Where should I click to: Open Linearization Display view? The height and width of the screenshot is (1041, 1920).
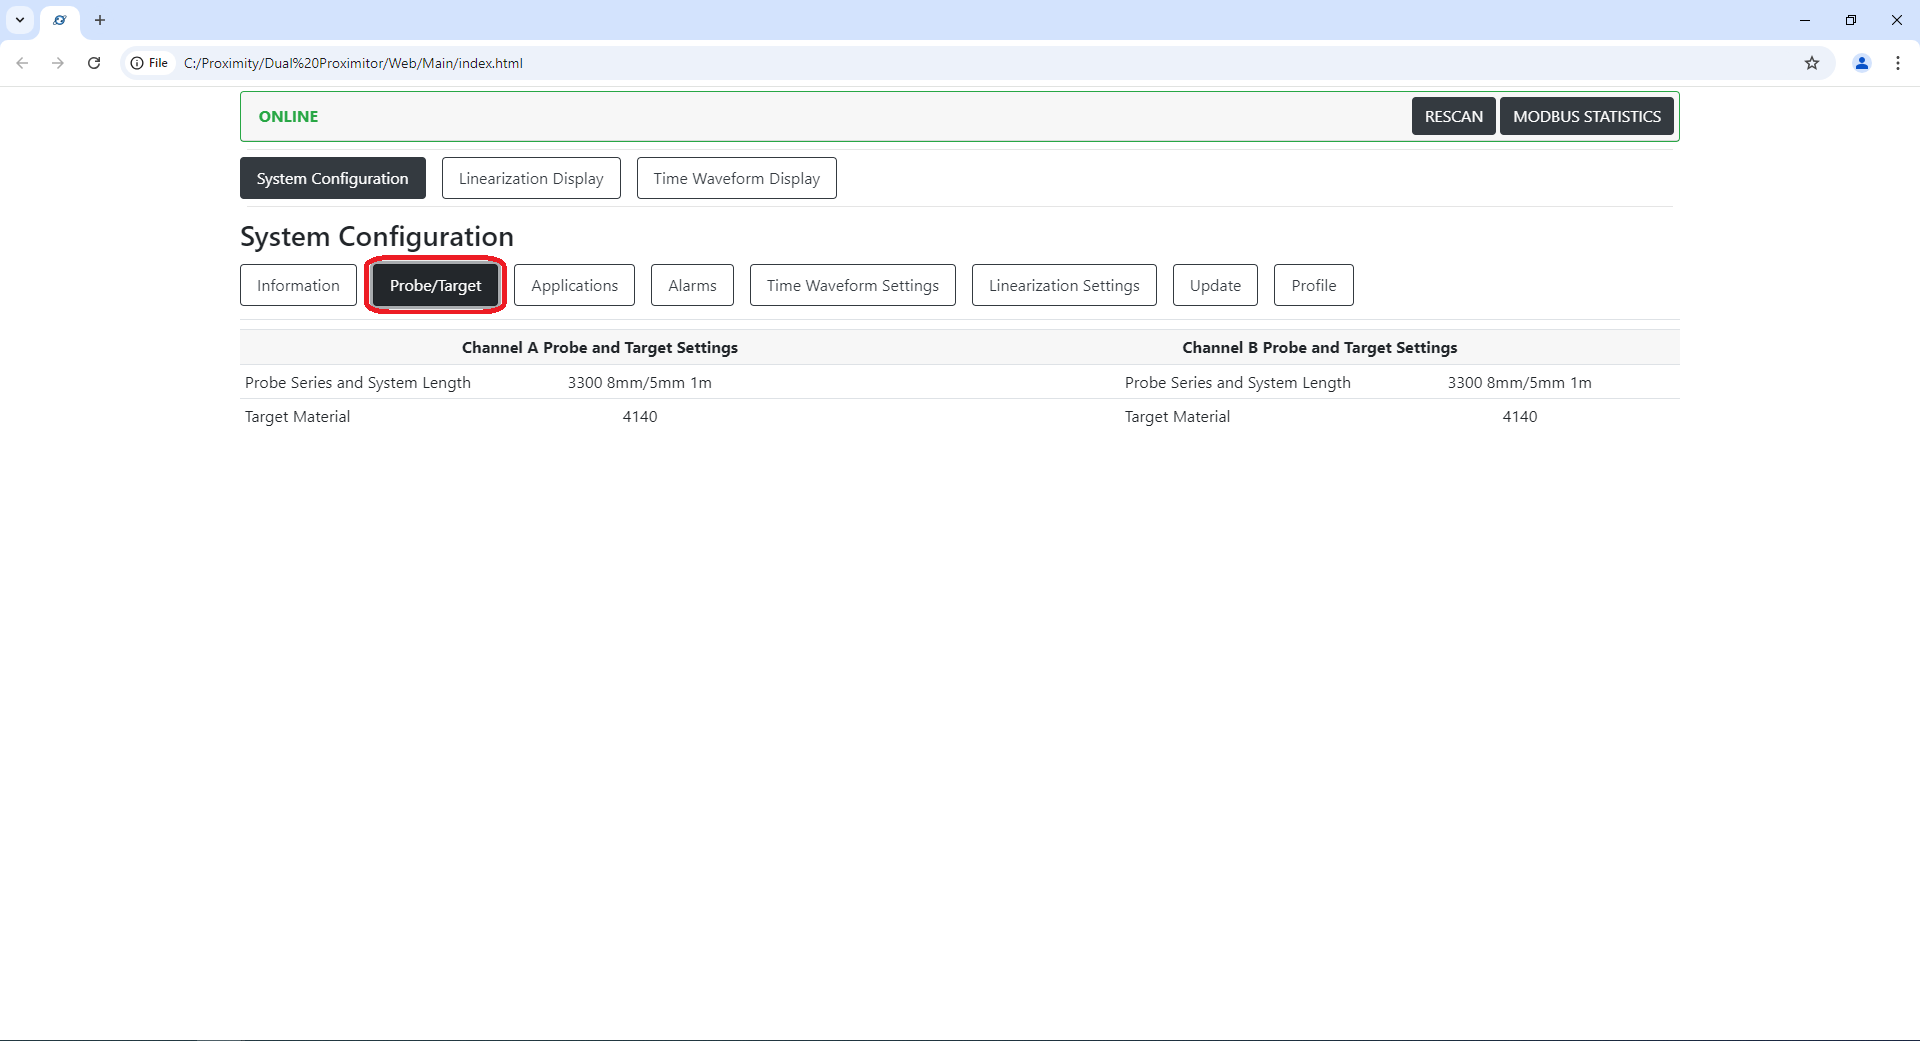pos(531,178)
